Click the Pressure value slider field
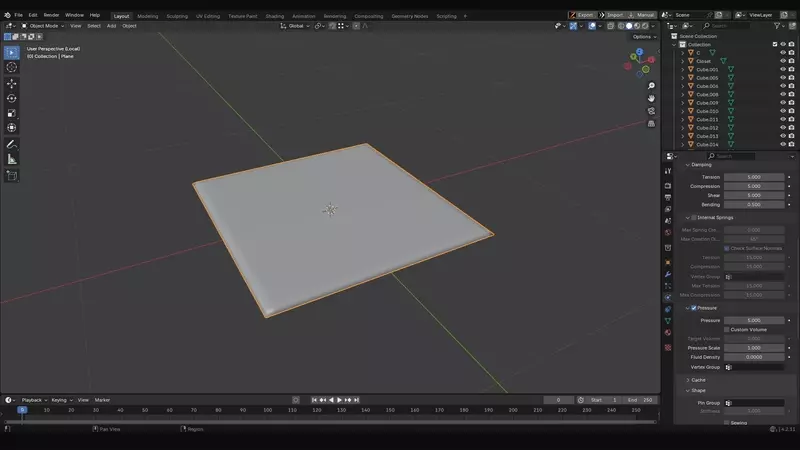800x450 pixels. click(754, 320)
